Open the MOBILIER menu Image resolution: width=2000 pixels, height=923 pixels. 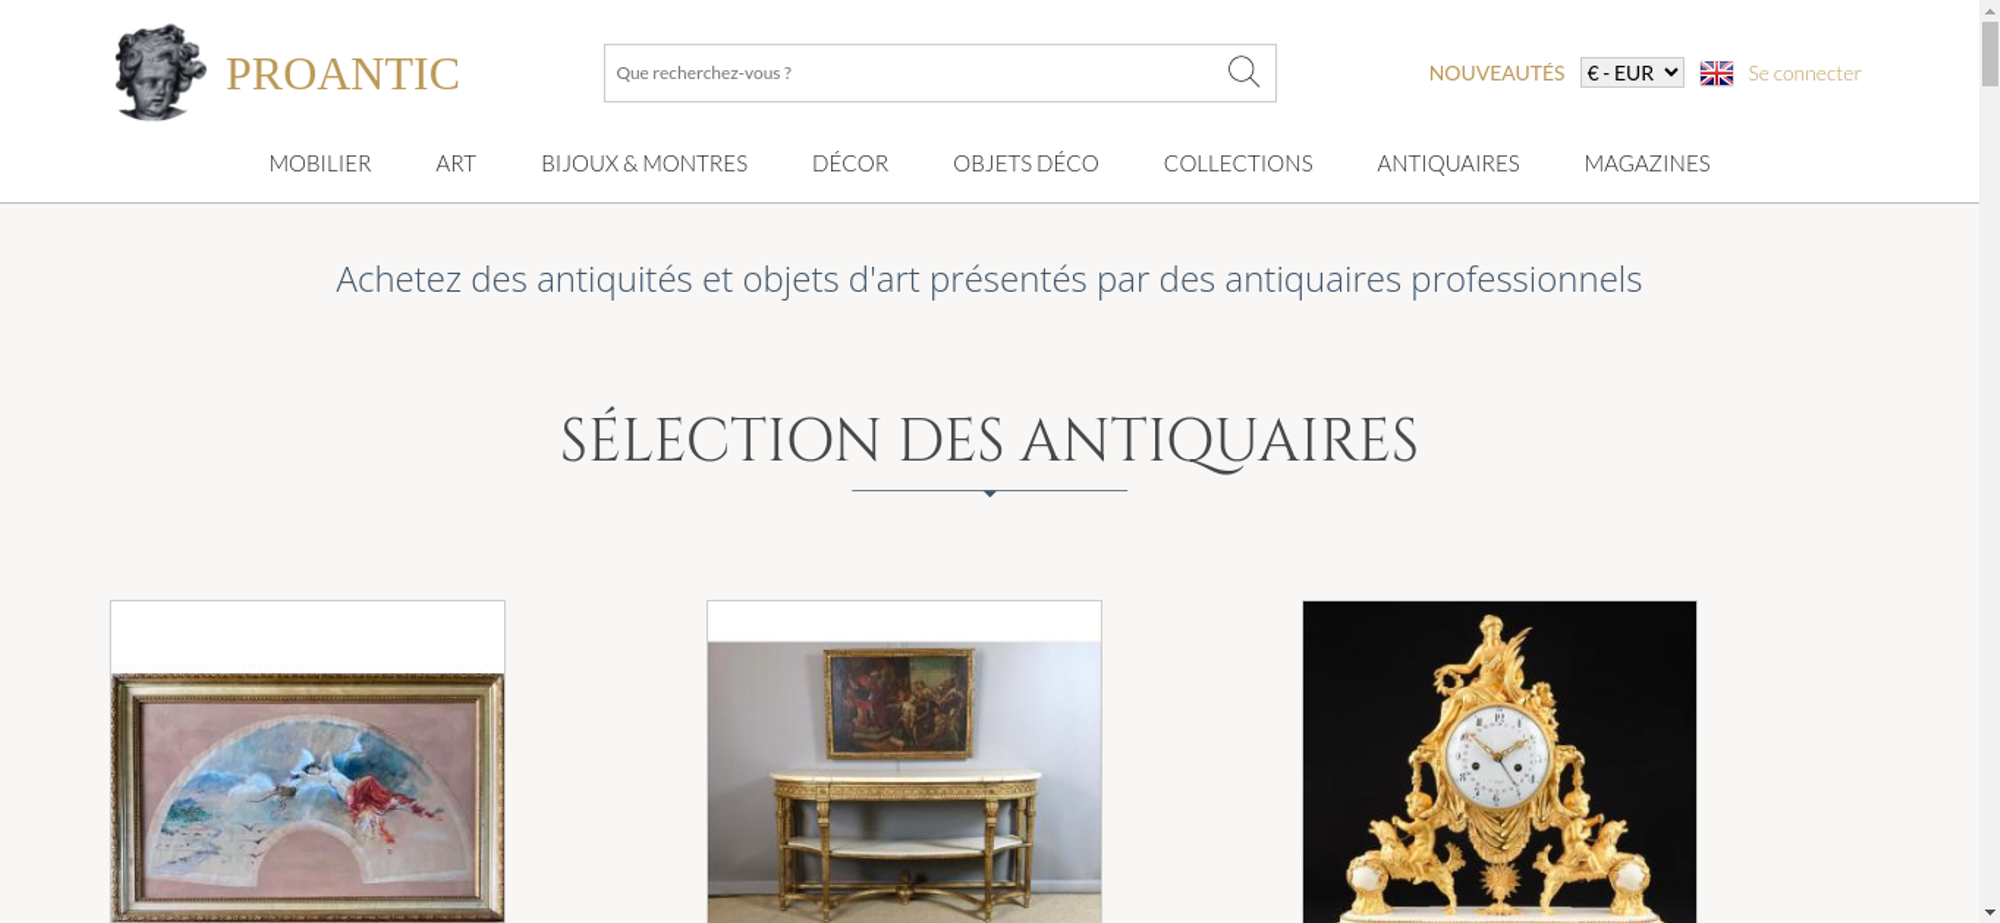coord(320,163)
